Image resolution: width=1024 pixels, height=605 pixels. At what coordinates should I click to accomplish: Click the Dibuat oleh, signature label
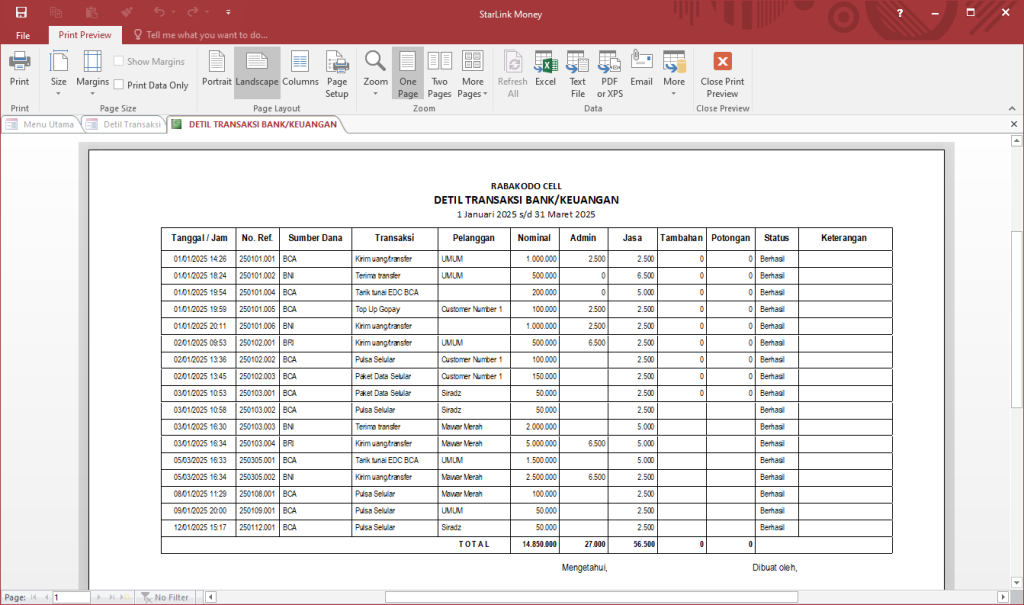point(775,568)
